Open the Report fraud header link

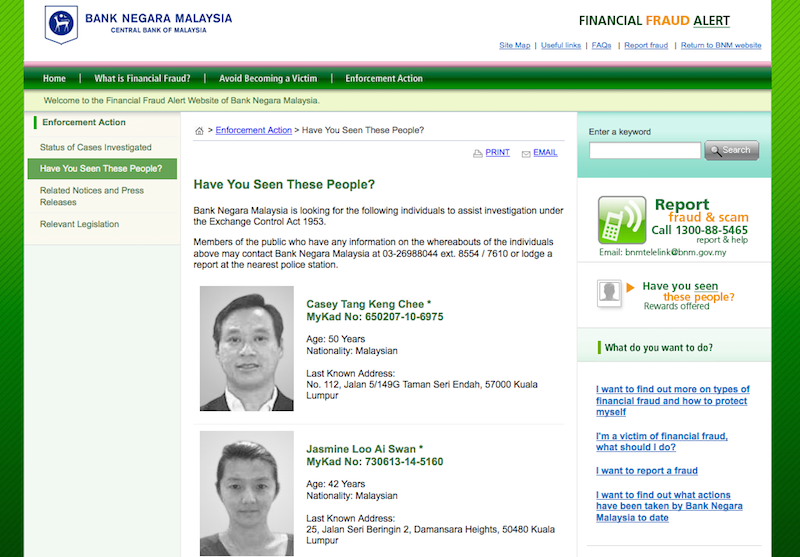coord(646,45)
